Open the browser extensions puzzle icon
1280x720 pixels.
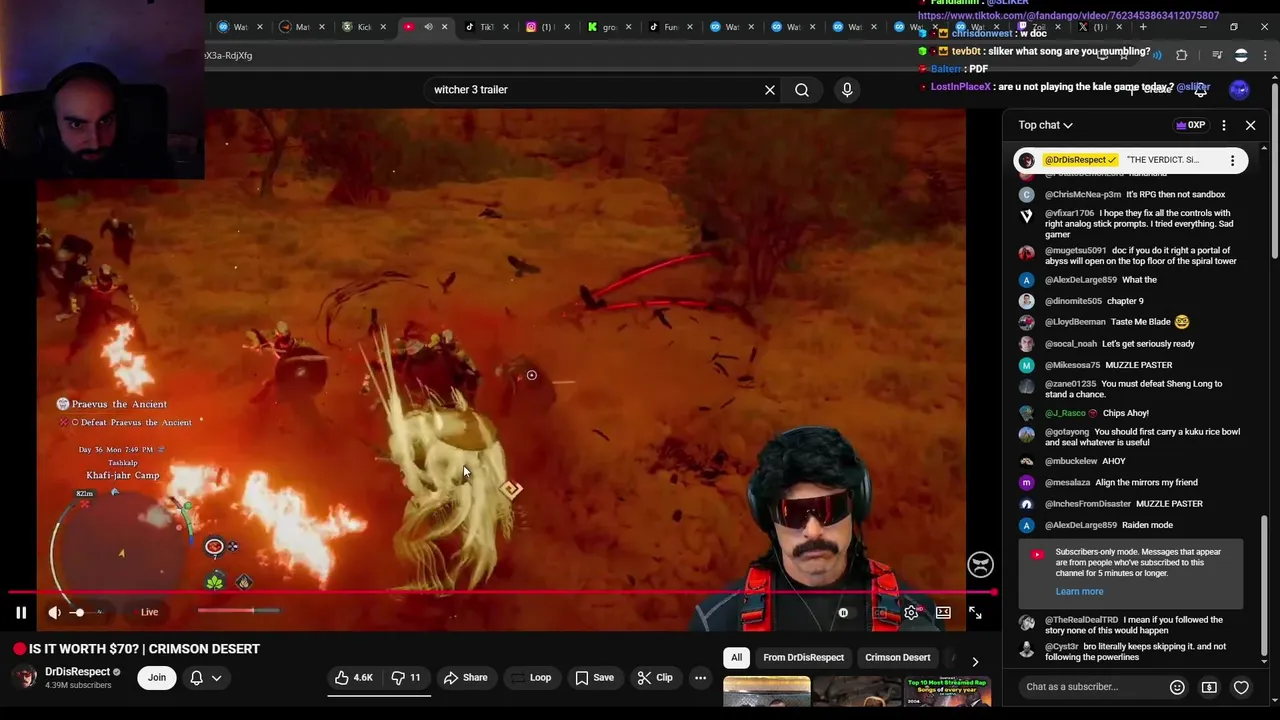click(x=1182, y=55)
